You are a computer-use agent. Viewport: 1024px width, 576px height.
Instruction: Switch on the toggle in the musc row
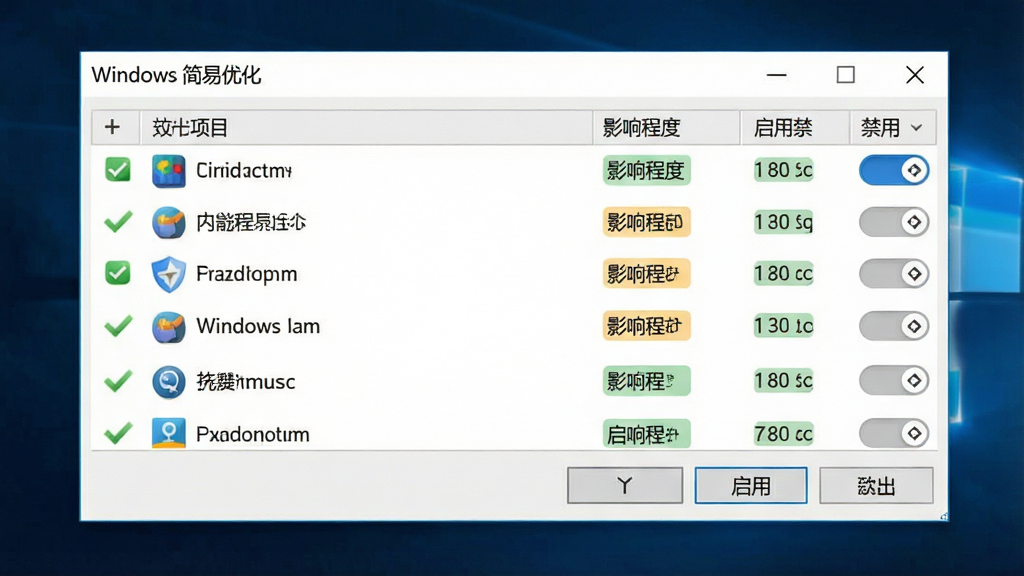pos(893,380)
